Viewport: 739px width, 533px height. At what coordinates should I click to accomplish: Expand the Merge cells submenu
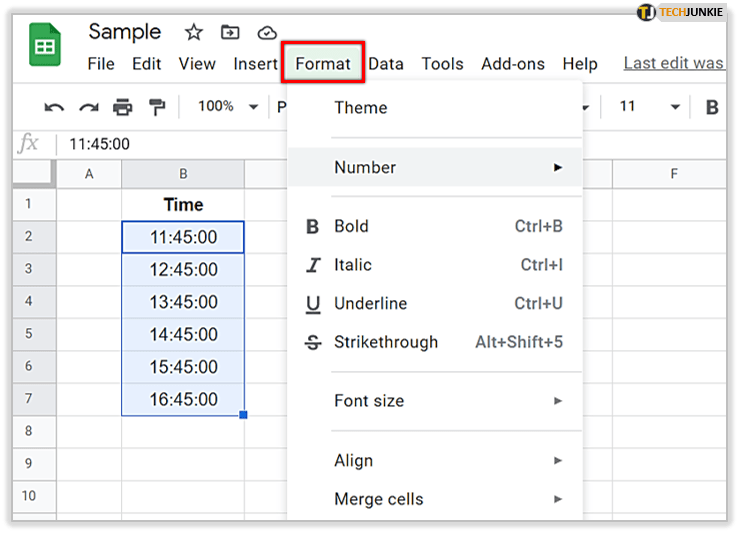tap(434, 499)
